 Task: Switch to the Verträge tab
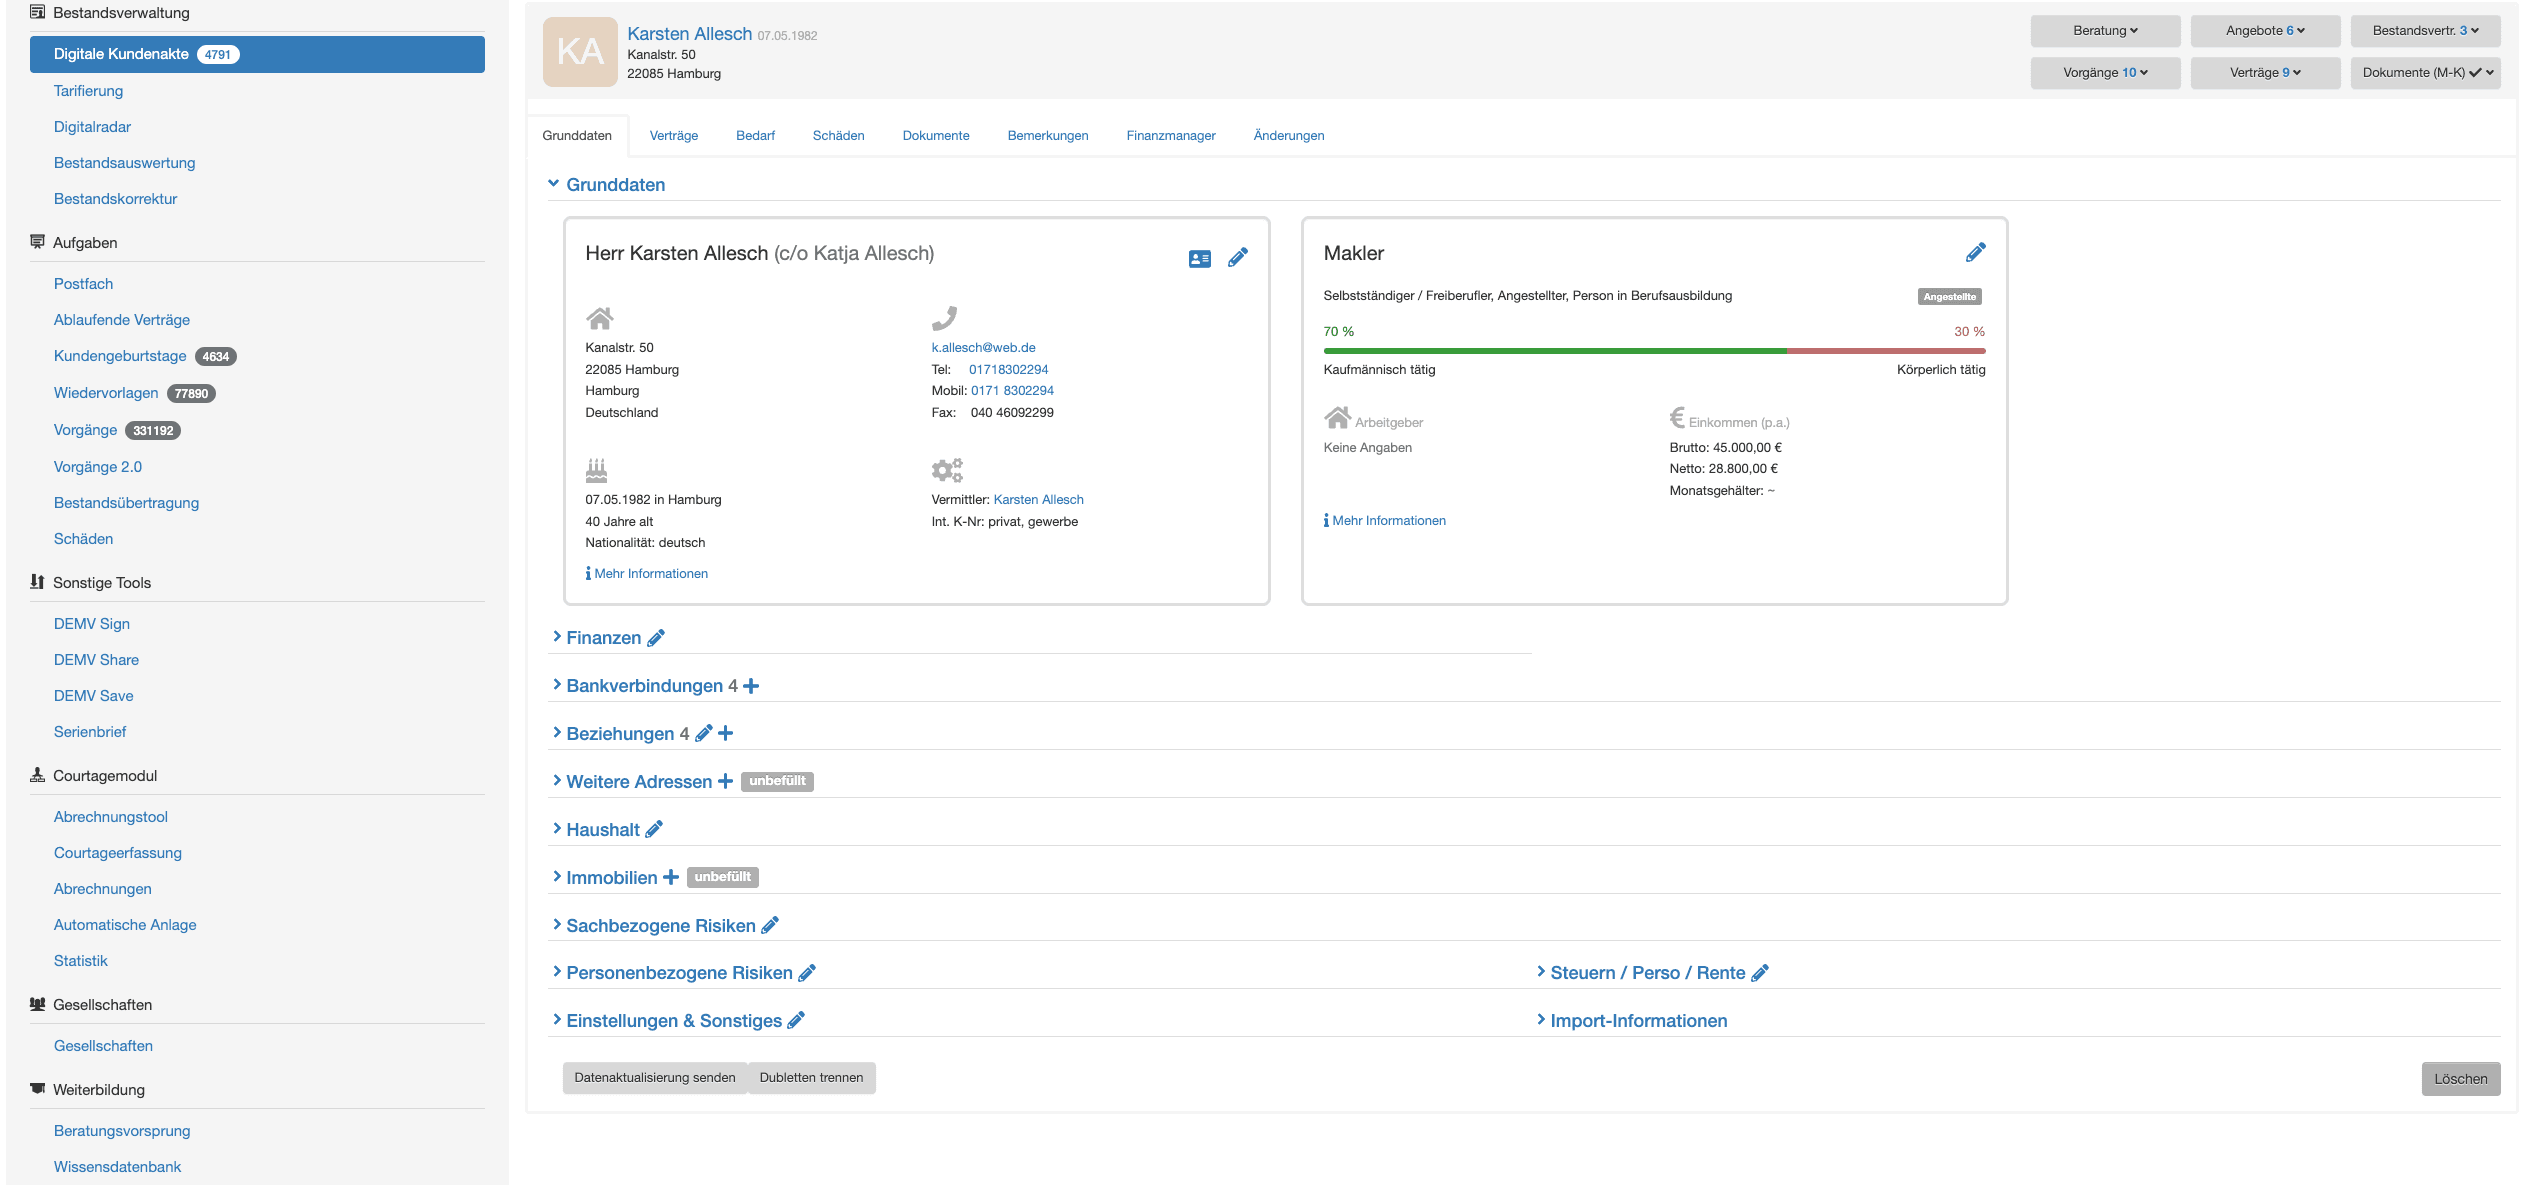(x=673, y=136)
